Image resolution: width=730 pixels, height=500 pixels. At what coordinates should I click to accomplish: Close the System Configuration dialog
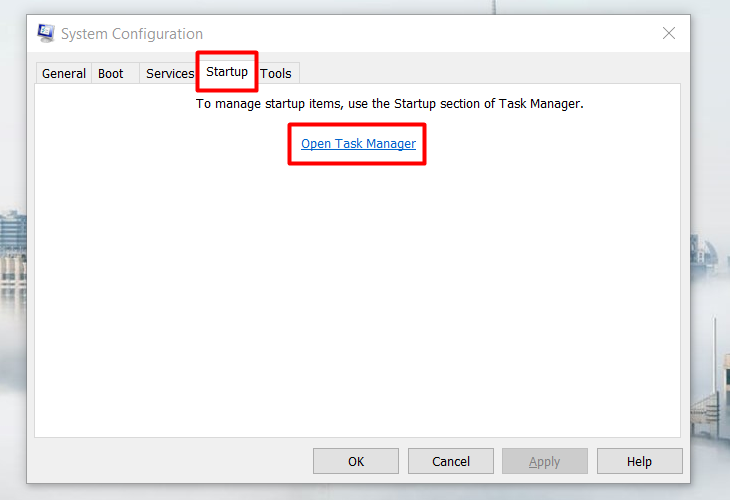tap(668, 34)
